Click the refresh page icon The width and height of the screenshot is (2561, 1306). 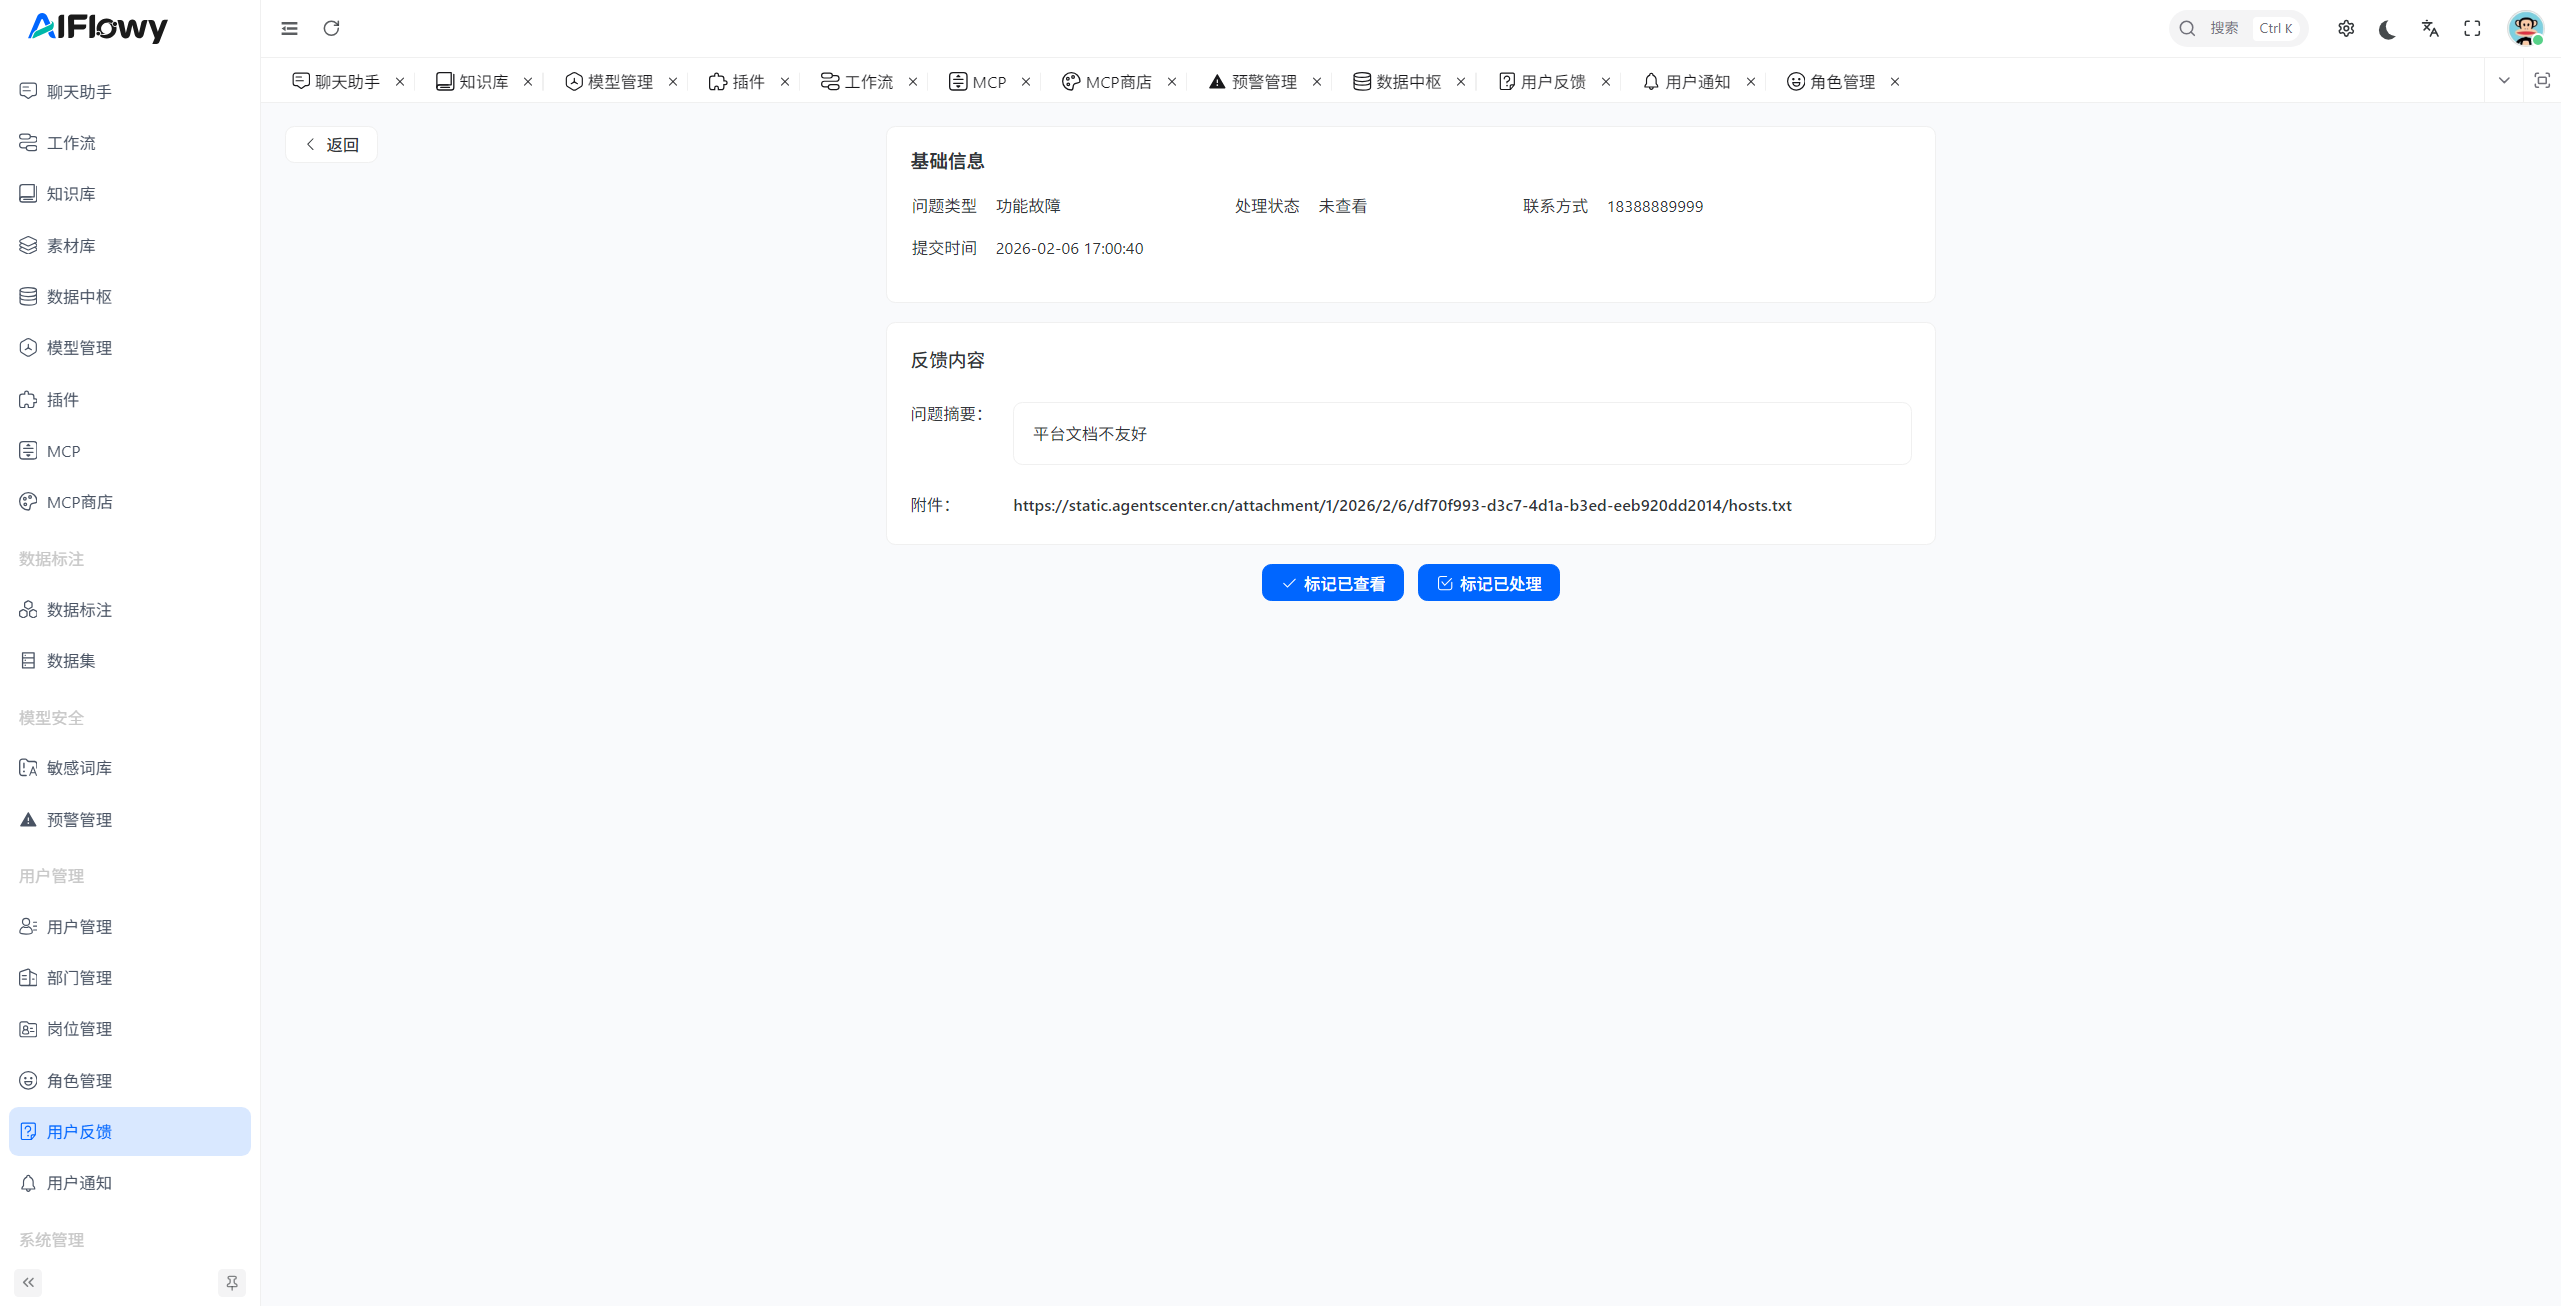pos(331,28)
